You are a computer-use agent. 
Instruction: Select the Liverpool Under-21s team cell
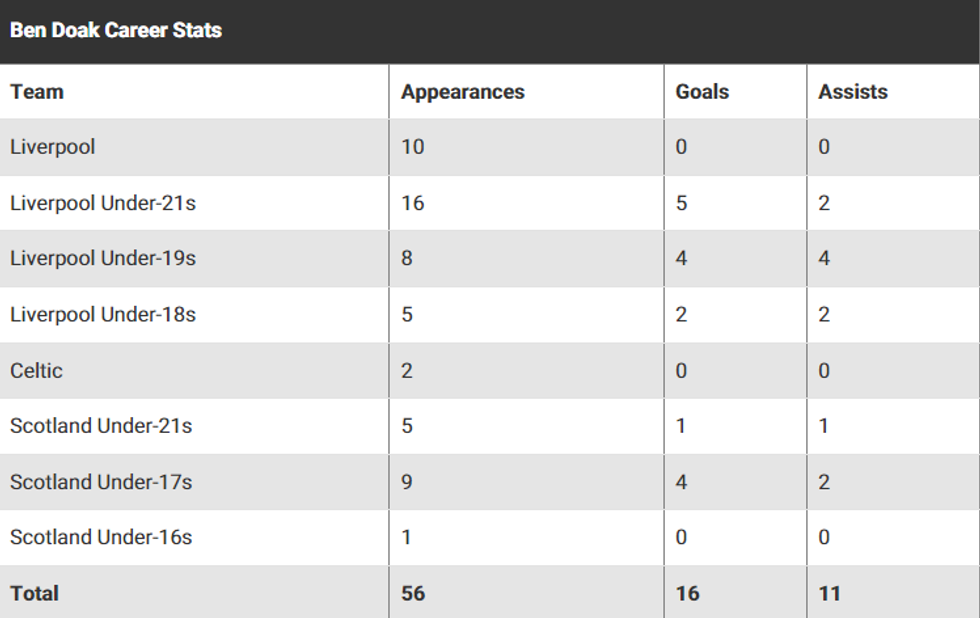click(103, 203)
